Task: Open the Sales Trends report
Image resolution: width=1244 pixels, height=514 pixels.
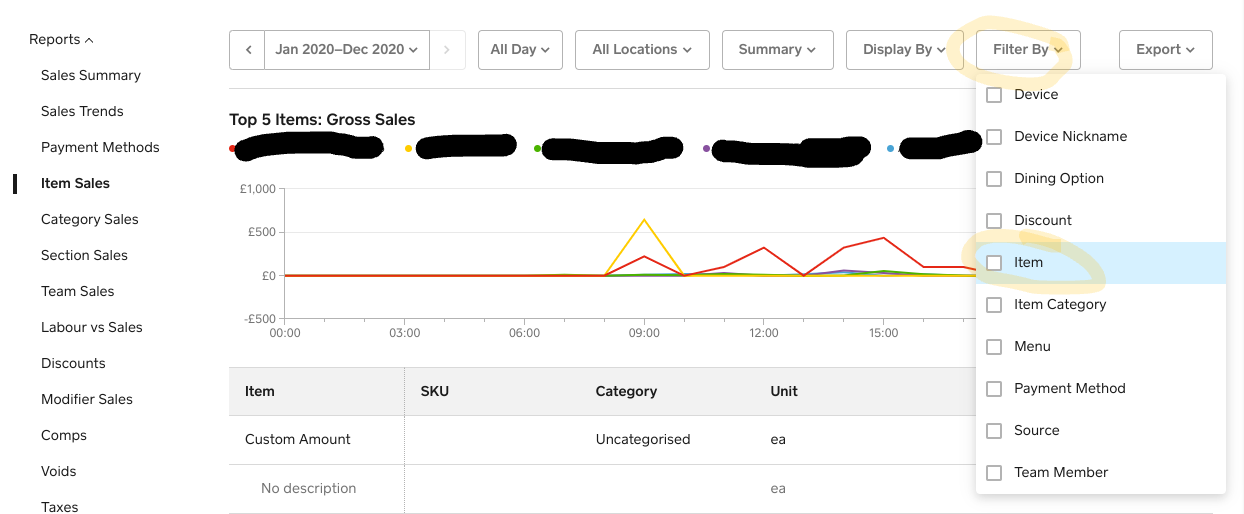Action: point(82,111)
